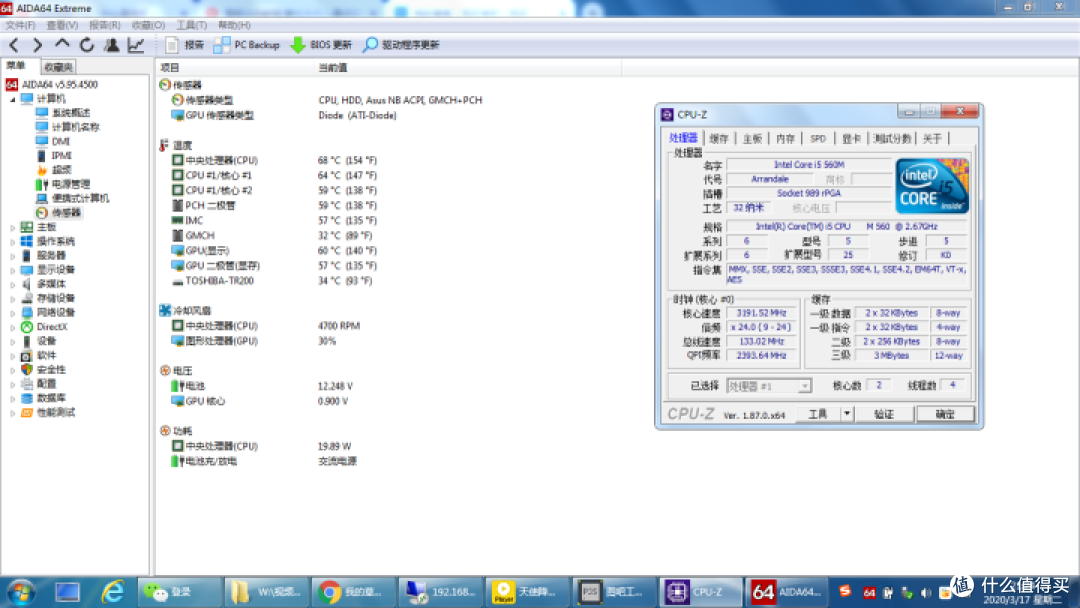The image size is (1080, 608).
Task: Open the 报告 report toolbar button
Action: 185,45
